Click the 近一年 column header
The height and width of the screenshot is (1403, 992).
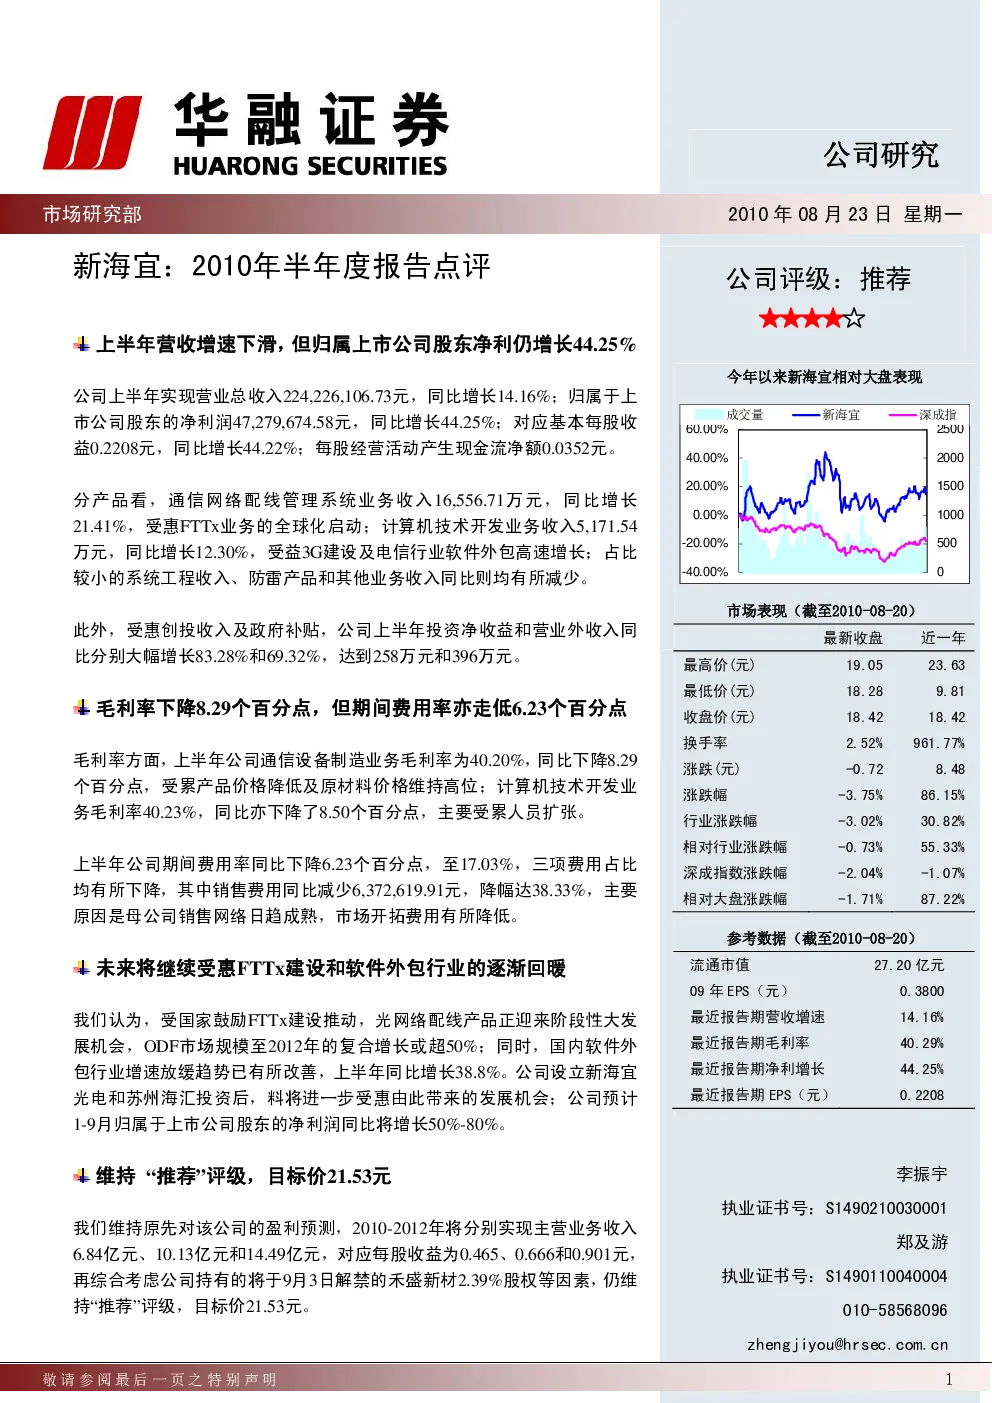943,638
